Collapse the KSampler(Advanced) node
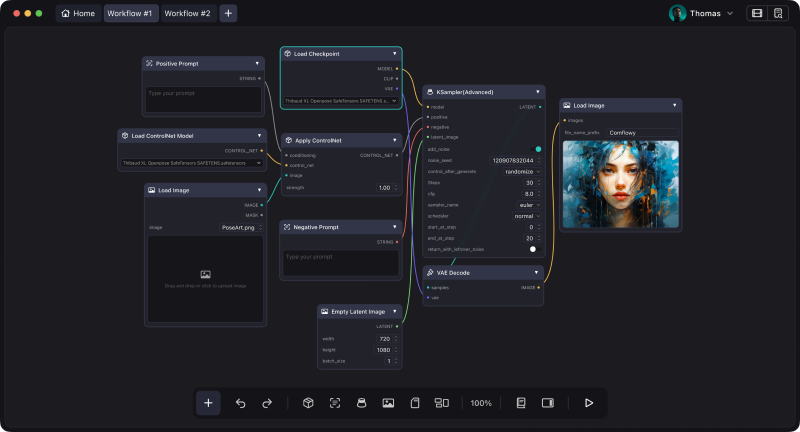 tap(538, 92)
